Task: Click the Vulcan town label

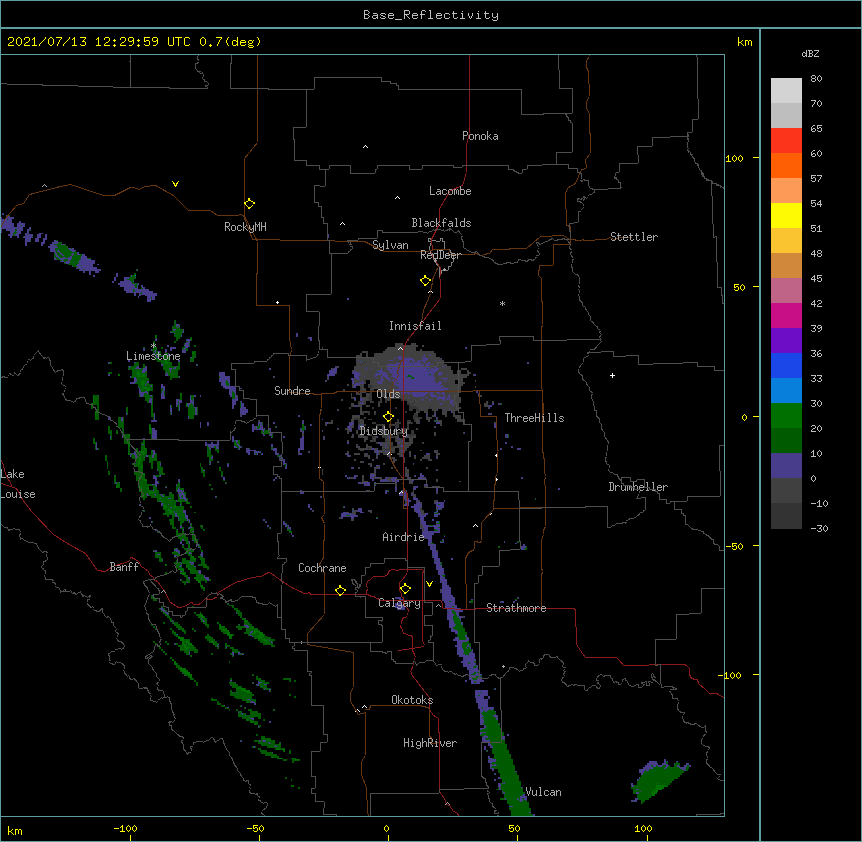Action: (543, 792)
